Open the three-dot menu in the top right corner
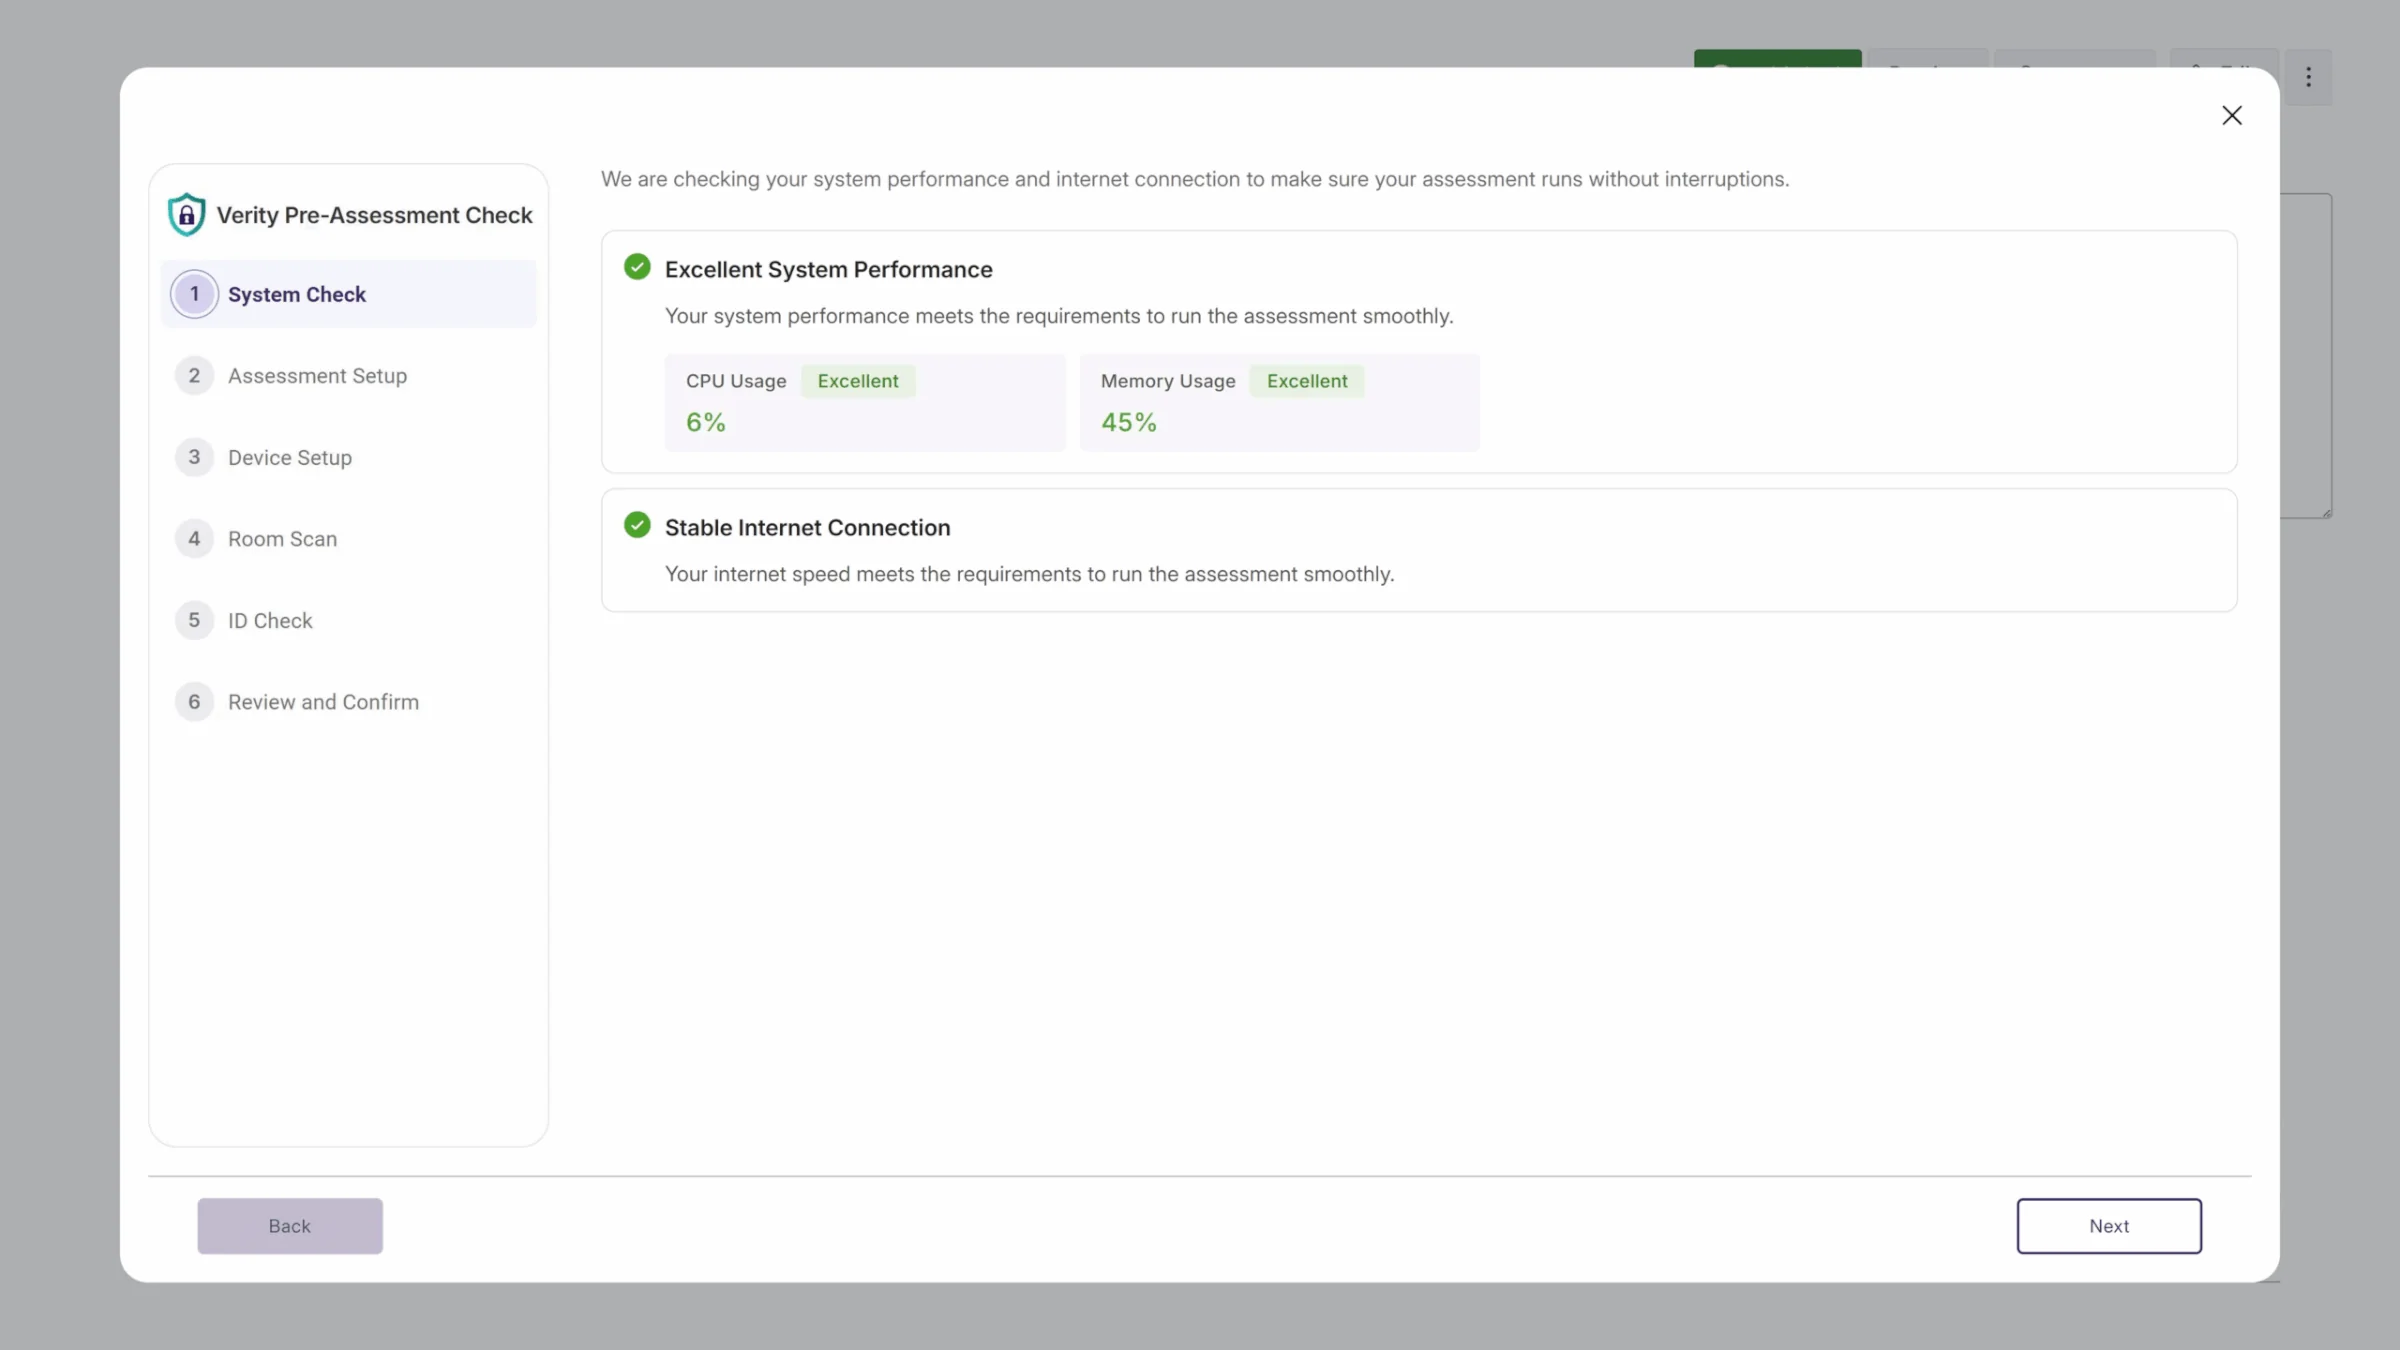This screenshot has width=2400, height=1350. point(2308,76)
